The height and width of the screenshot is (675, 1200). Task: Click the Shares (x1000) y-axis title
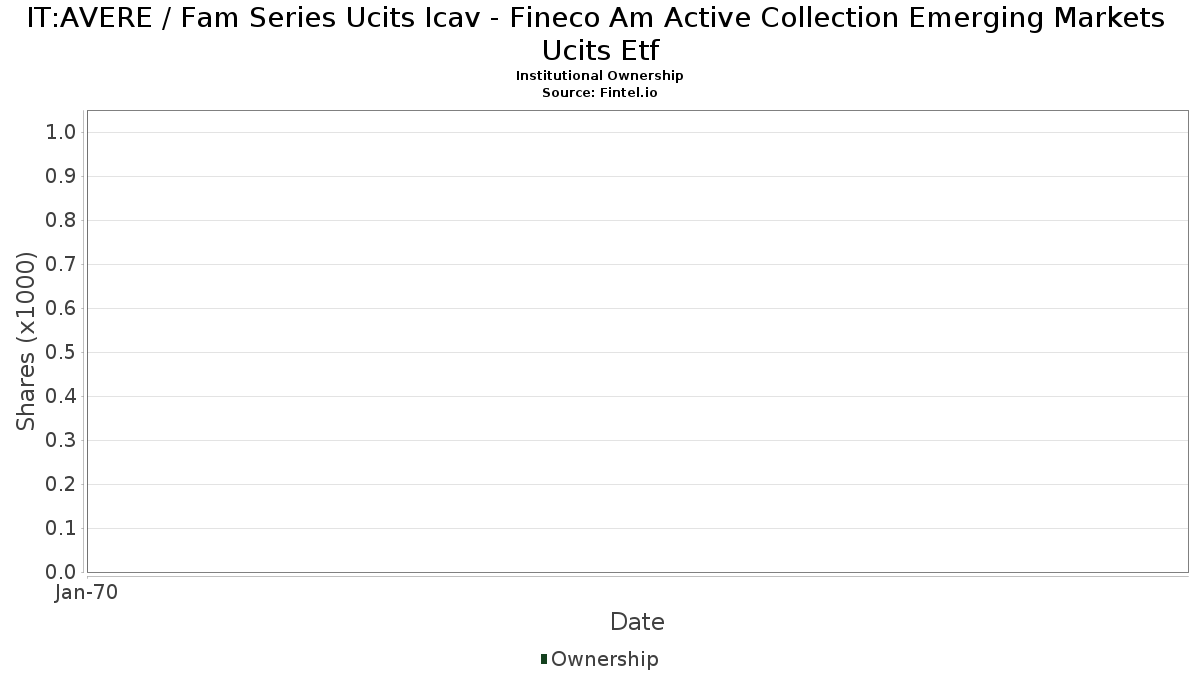tap(27, 342)
